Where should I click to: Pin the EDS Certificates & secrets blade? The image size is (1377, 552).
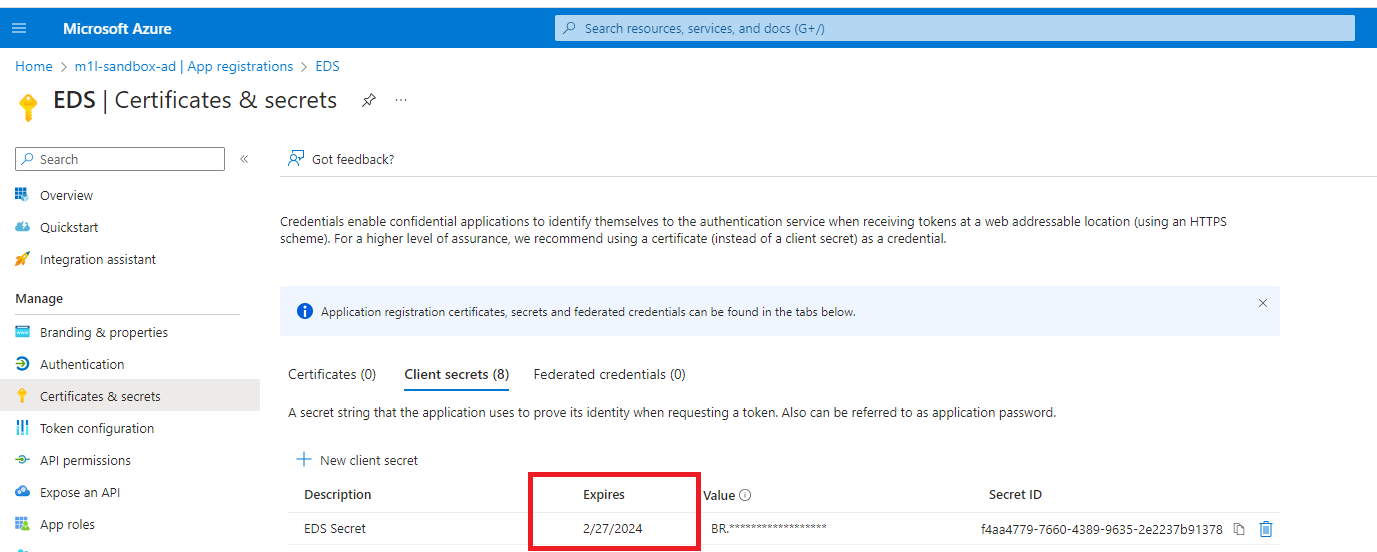(369, 100)
